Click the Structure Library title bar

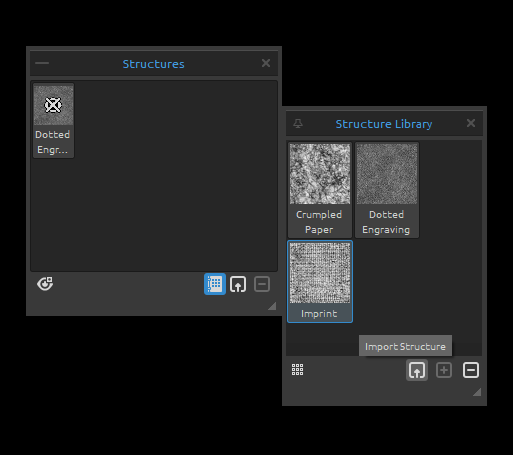click(384, 124)
